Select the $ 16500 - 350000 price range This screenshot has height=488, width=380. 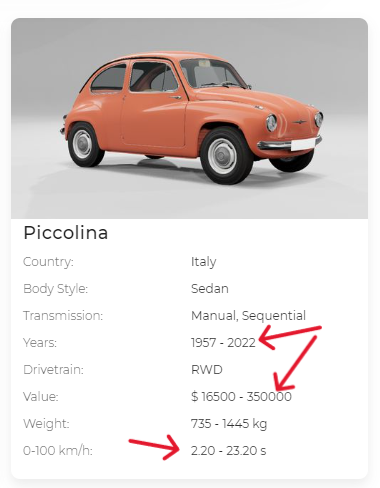click(241, 397)
